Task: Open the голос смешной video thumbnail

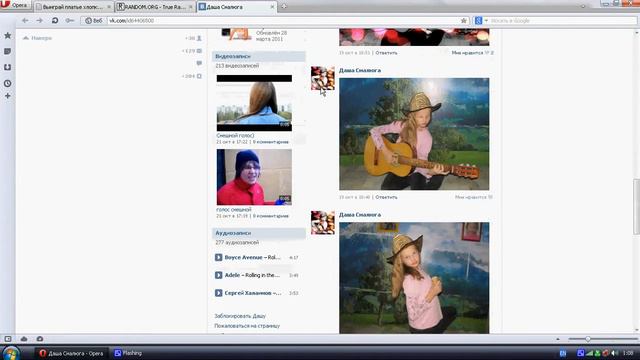Action: 254,177
